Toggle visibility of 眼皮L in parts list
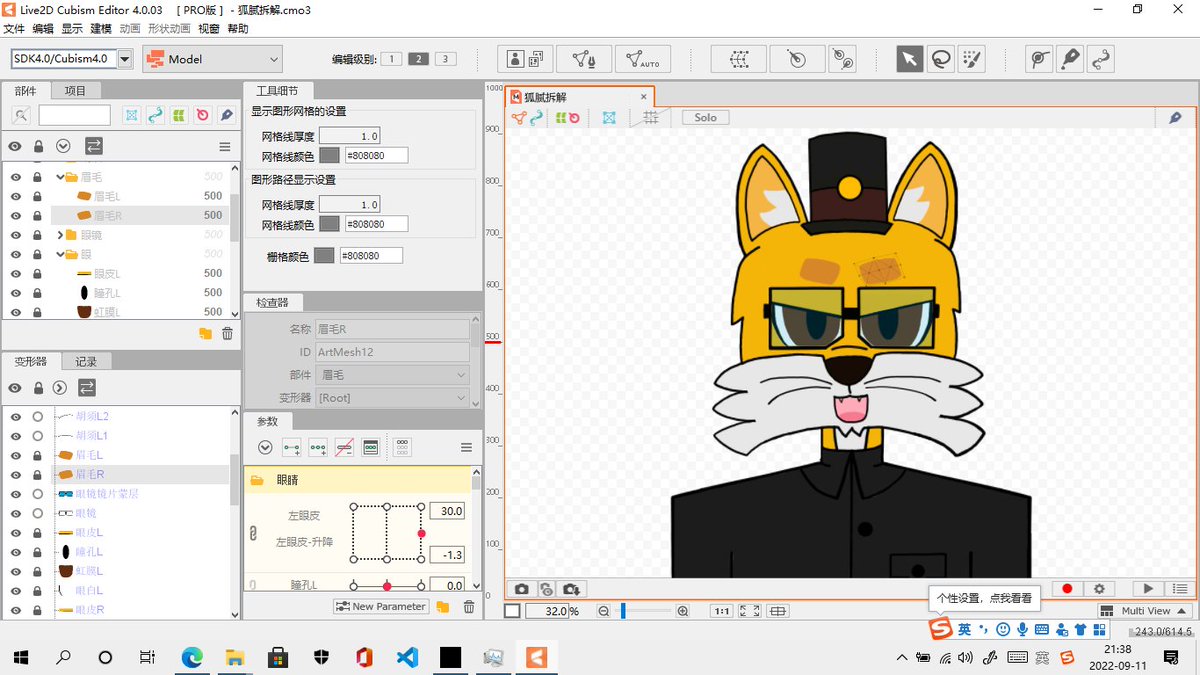This screenshot has width=1200, height=675. [x=16, y=273]
